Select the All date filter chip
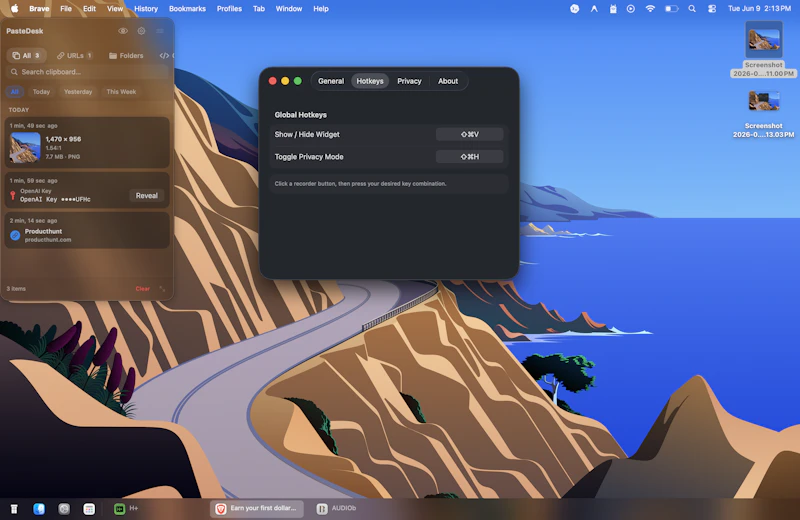 tap(14, 92)
